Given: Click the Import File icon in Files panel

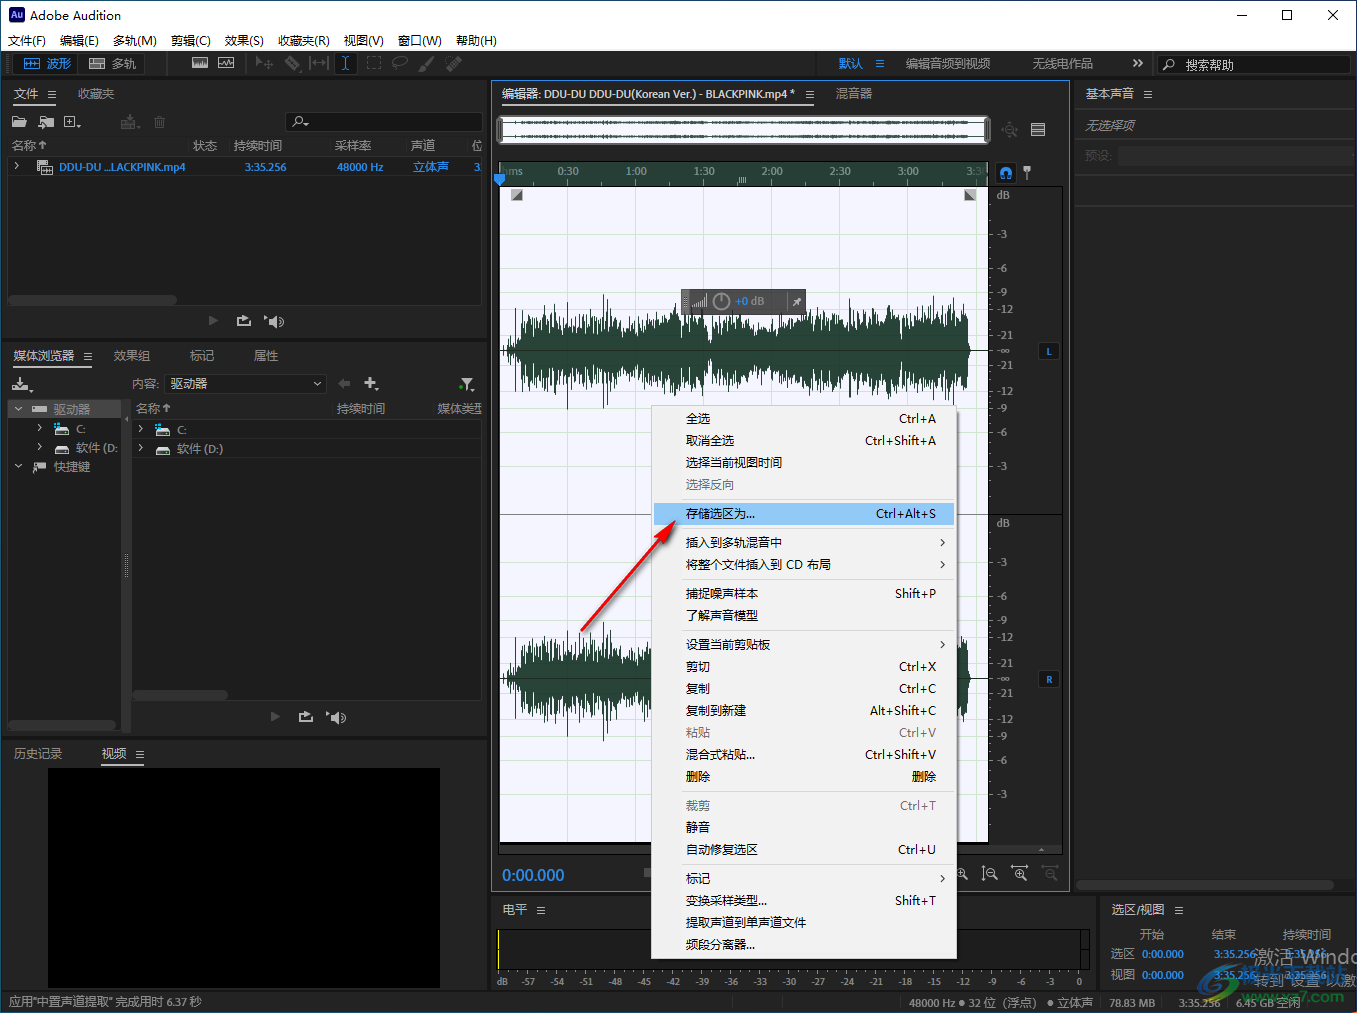Looking at the screenshot, I should tap(46, 122).
